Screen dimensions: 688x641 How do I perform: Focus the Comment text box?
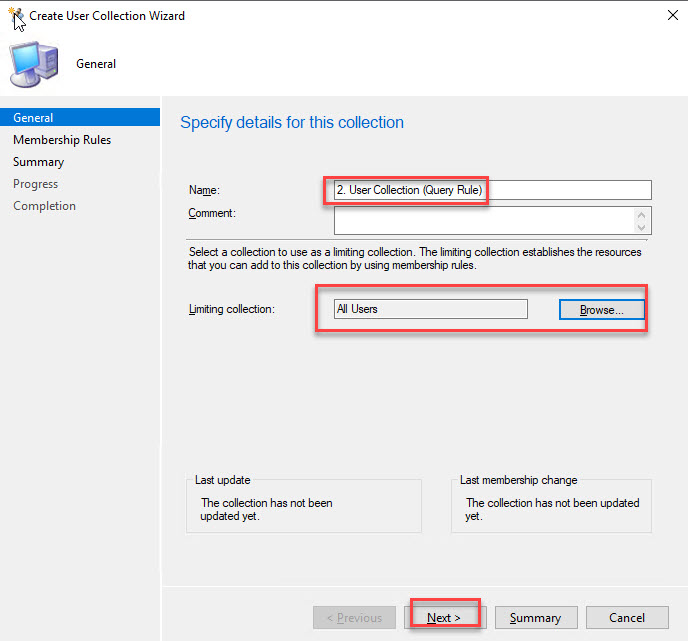click(484, 220)
